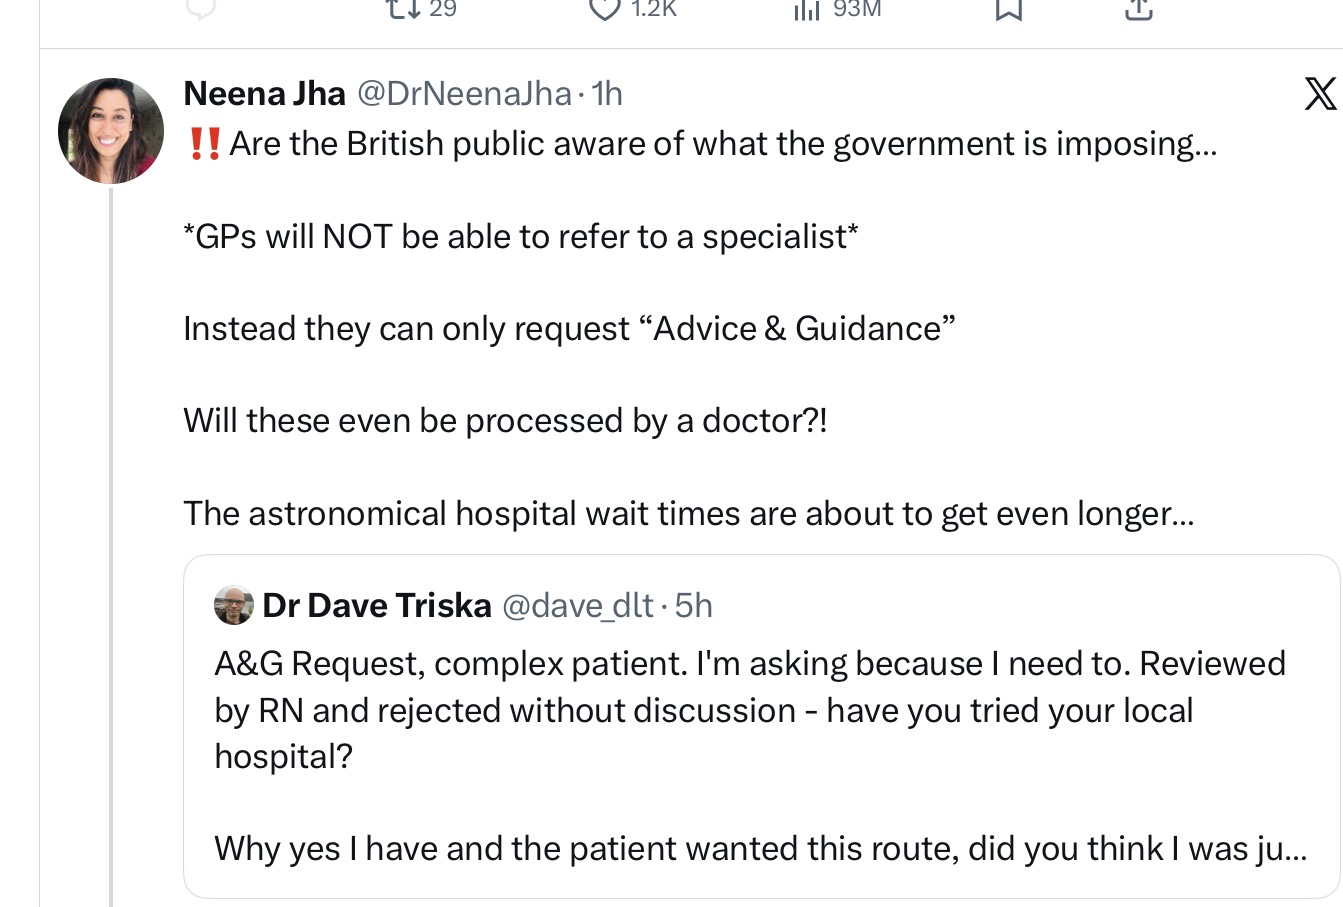
Task: Open Neena Jha's profile picture
Action: click(111, 131)
